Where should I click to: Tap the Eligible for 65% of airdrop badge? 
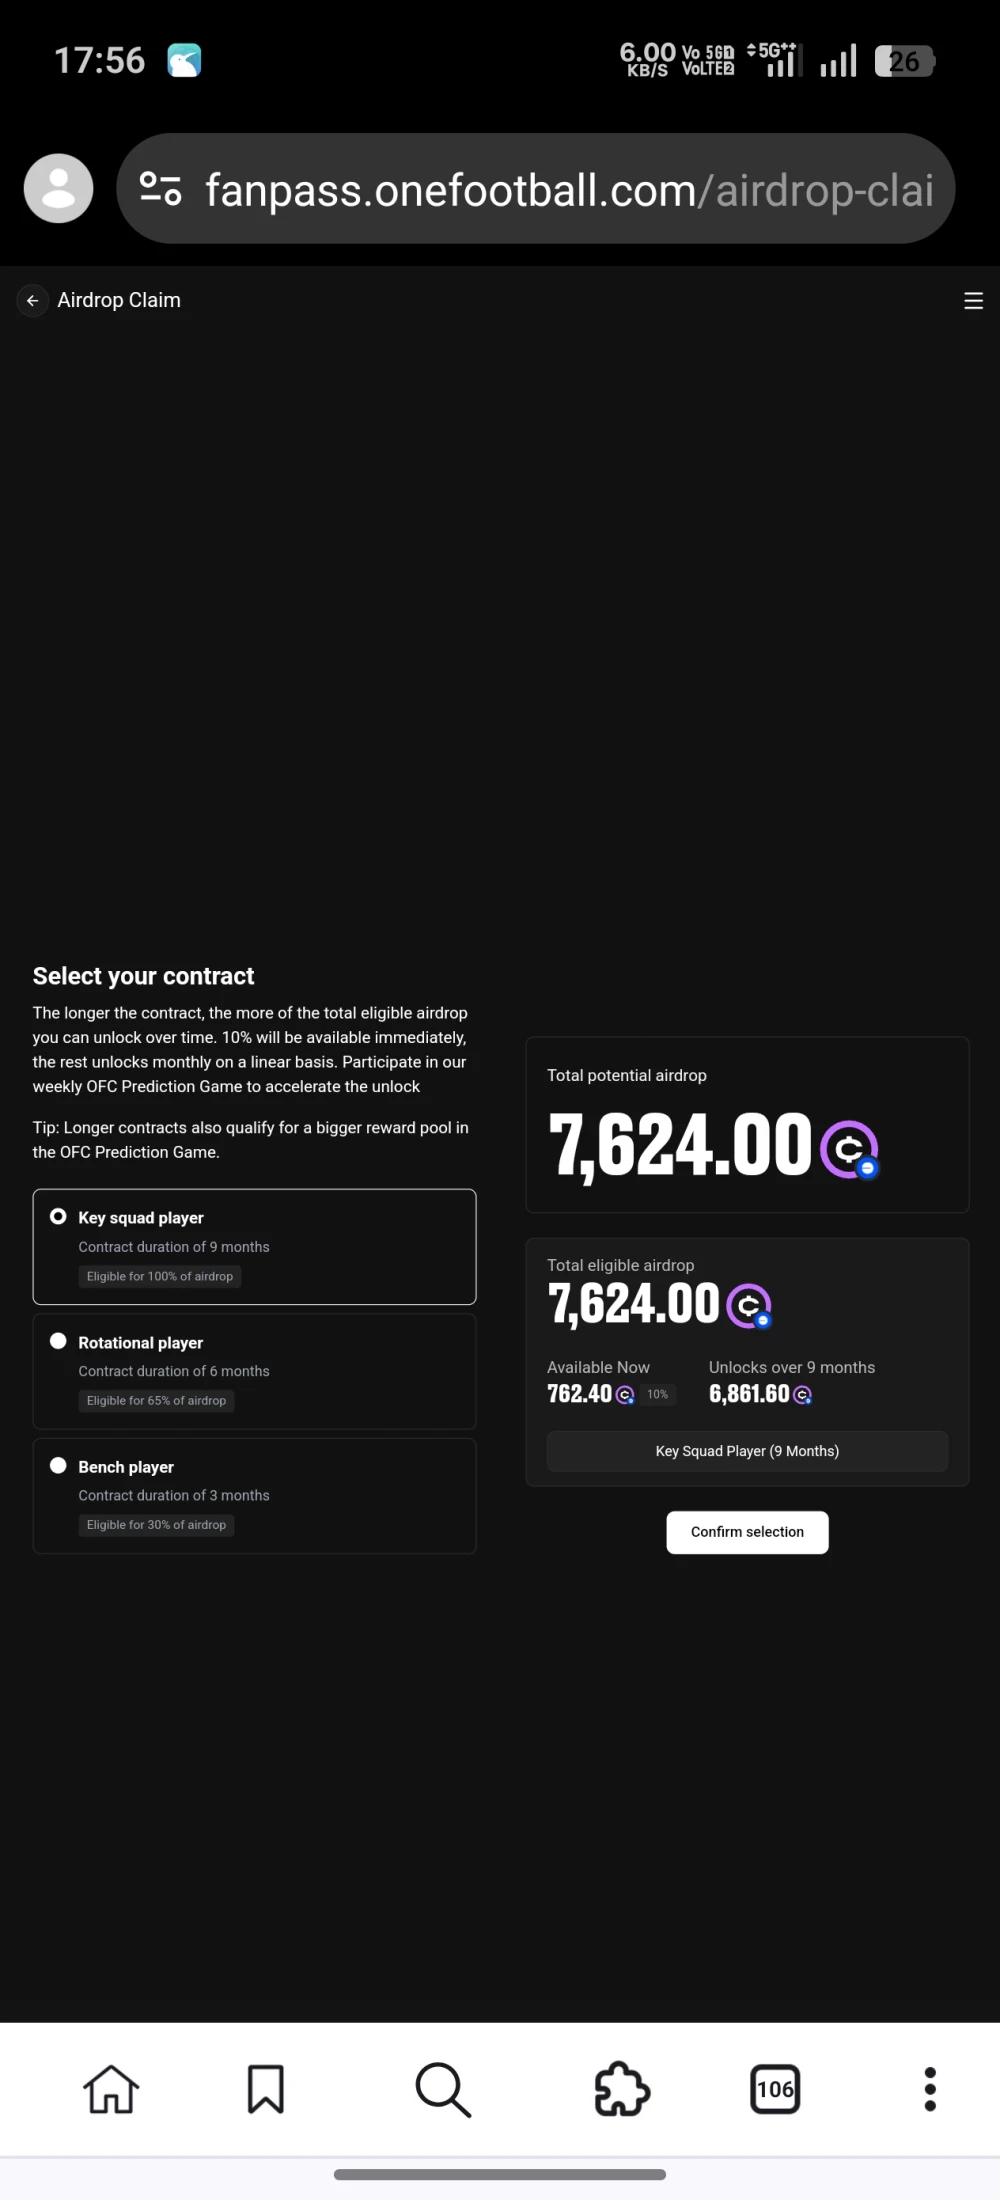pyautogui.click(x=156, y=1401)
